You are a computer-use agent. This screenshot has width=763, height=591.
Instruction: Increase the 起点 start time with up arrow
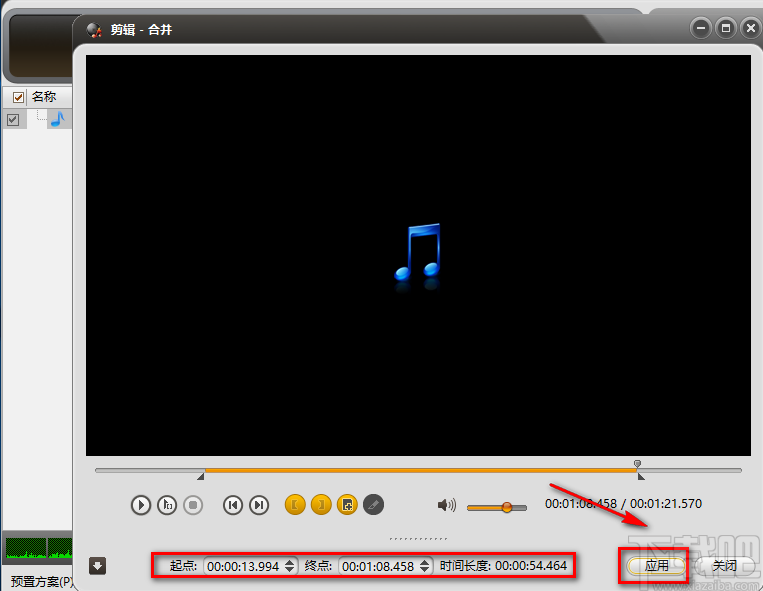point(290,562)
